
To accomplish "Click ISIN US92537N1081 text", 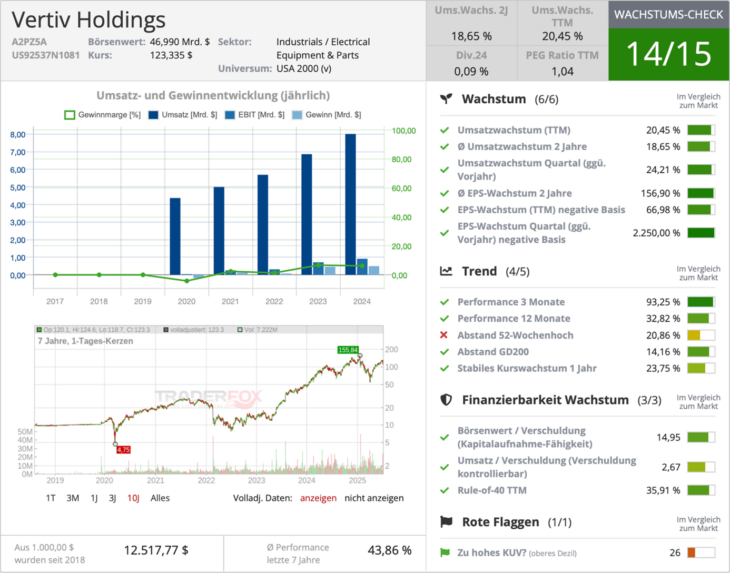I will click(46, 55).
